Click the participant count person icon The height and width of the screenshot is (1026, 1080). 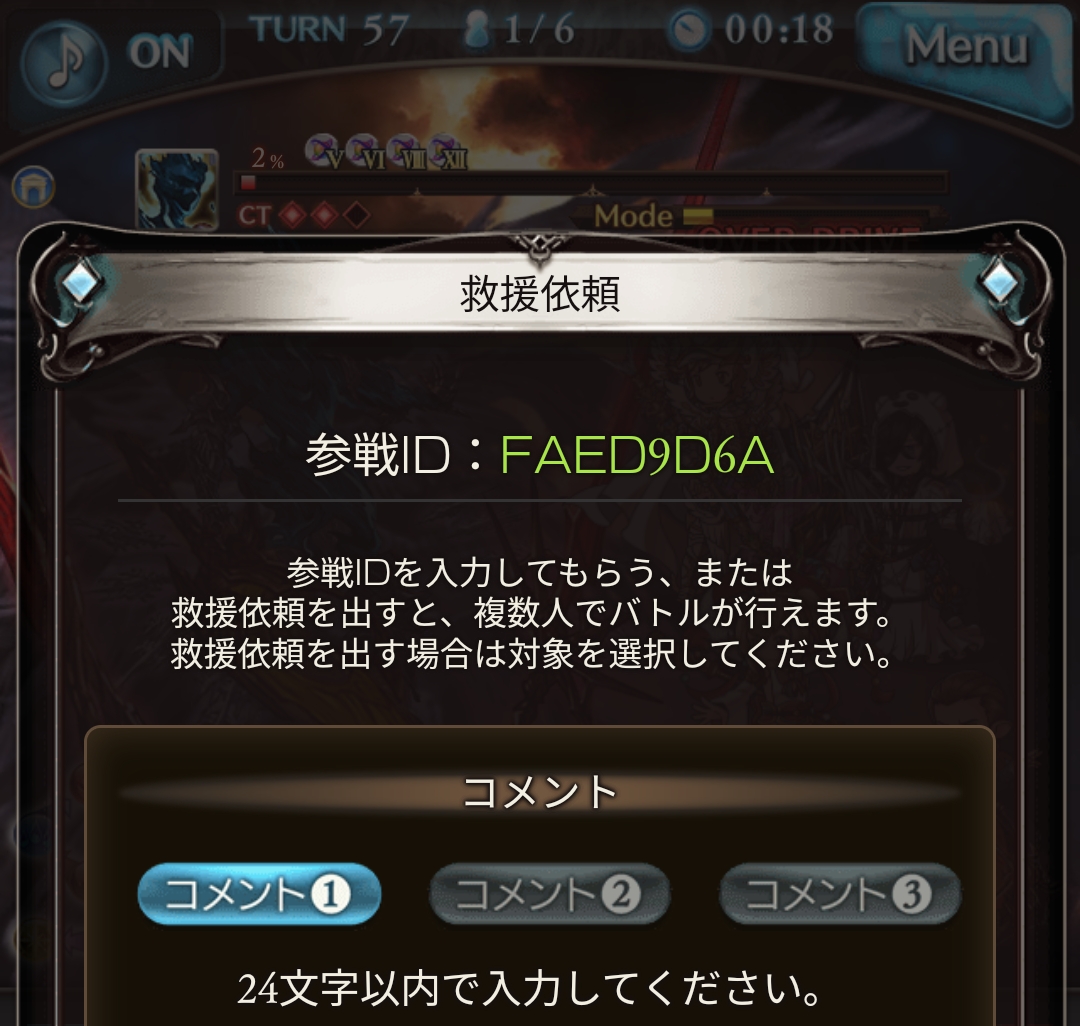click(x=475, y=30)
